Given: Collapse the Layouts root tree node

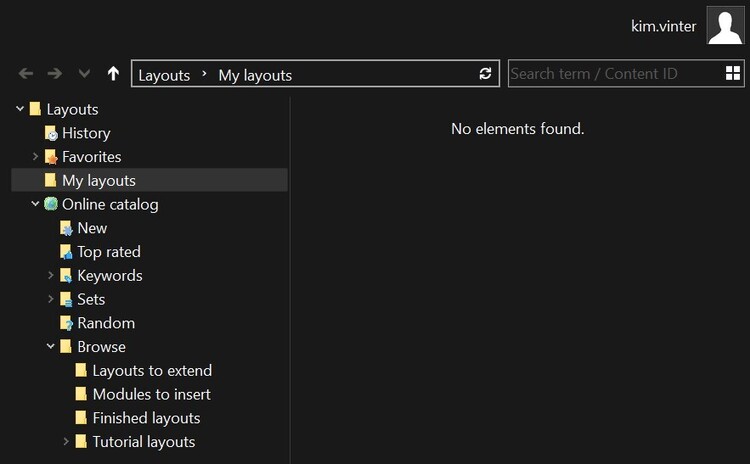Looking at the screenshot, I should (x=20, y=109).
